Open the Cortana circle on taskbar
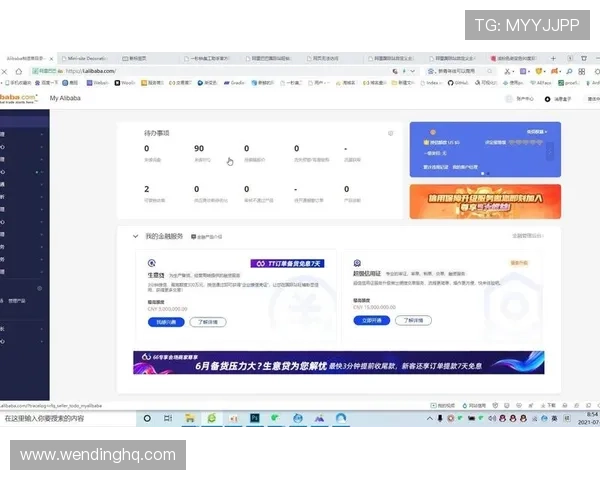This screenshot has width=600, height=480. 147,418
